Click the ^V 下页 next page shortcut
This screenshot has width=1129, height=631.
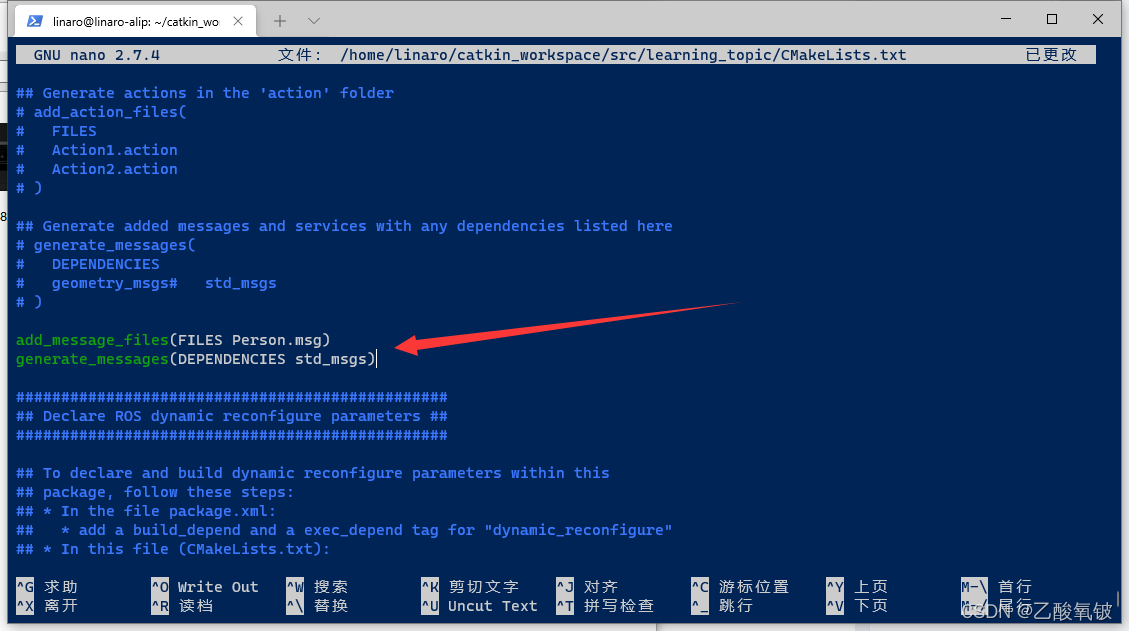coord(857,606)
